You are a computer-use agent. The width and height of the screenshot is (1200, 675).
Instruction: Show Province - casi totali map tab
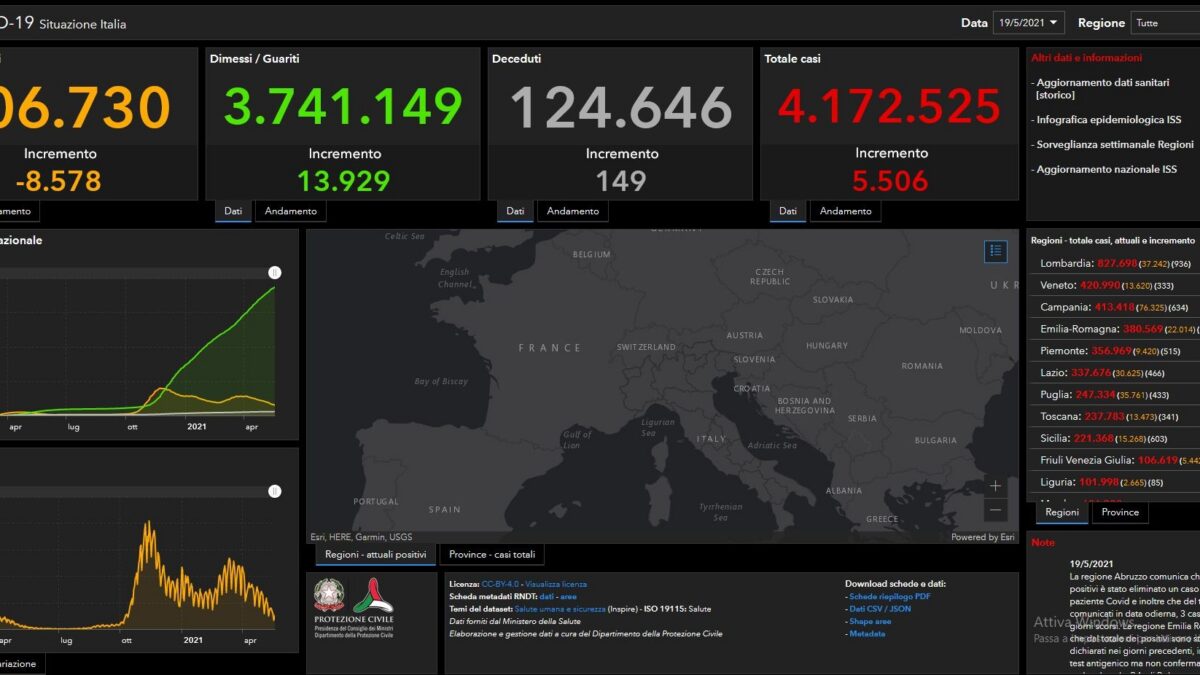point(492,554)
